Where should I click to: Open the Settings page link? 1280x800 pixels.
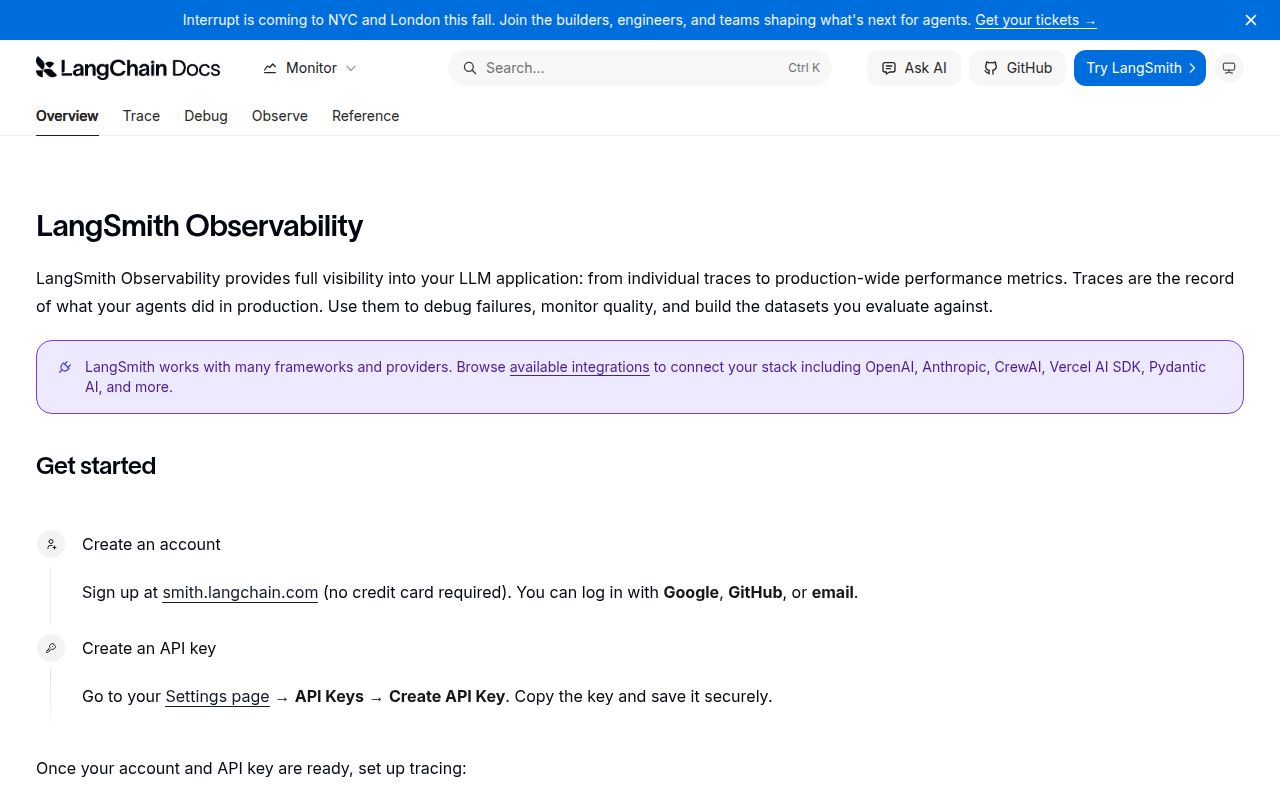coord(218,696)
